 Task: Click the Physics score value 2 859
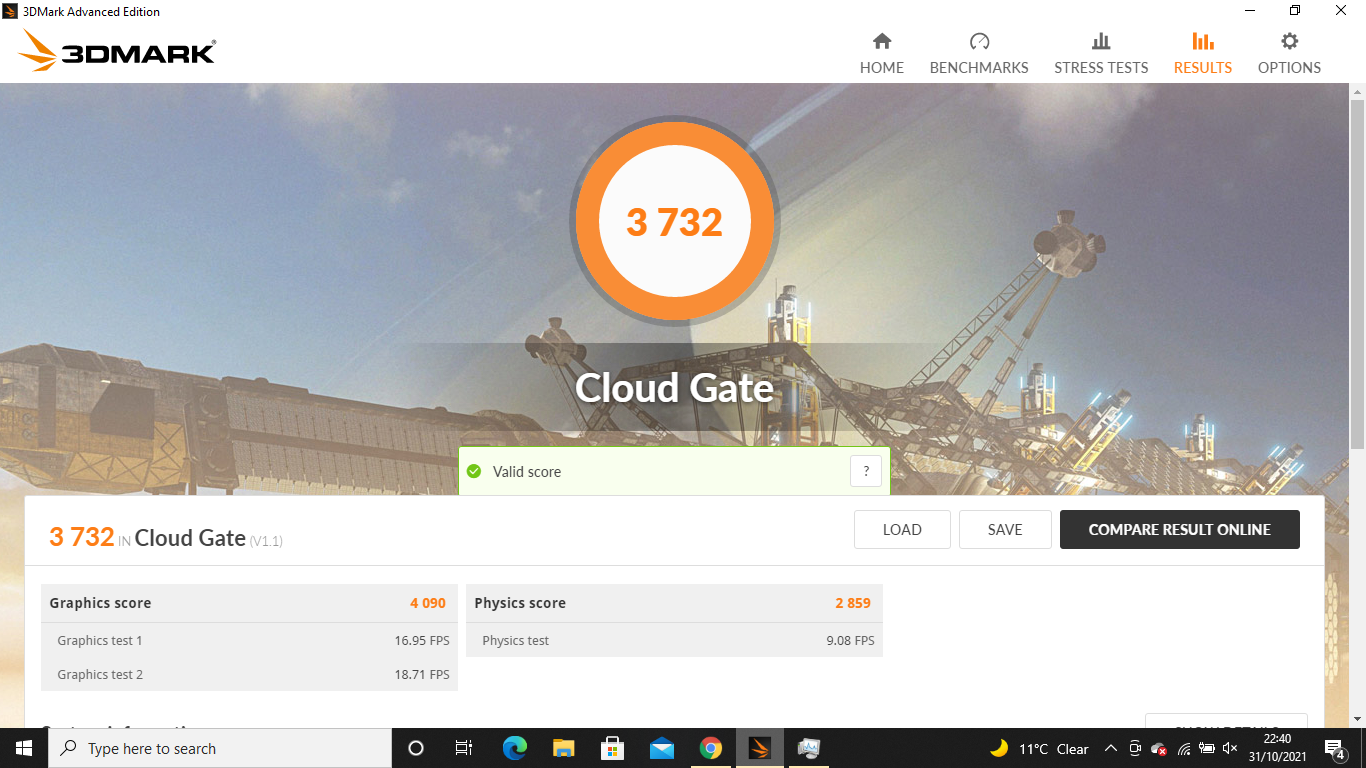(x=853, y=603)
